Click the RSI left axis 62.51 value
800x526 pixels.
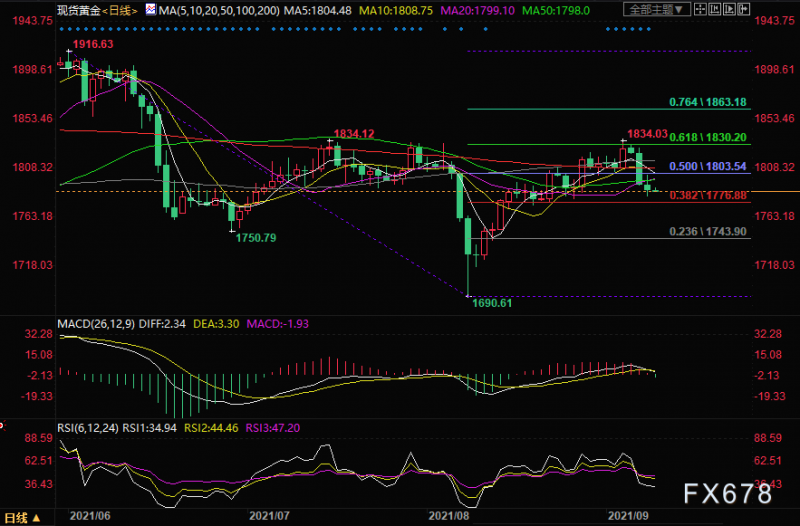(x=39, y=461)
